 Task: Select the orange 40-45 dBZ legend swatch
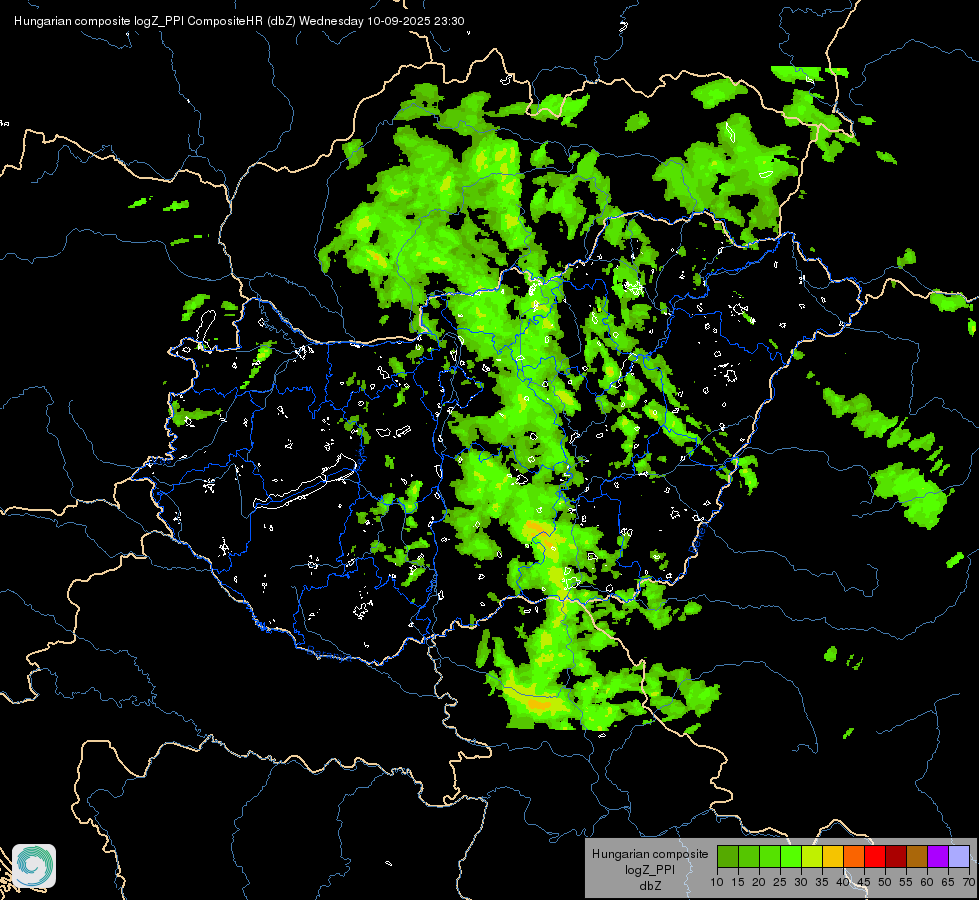click(x=854, y=856)
